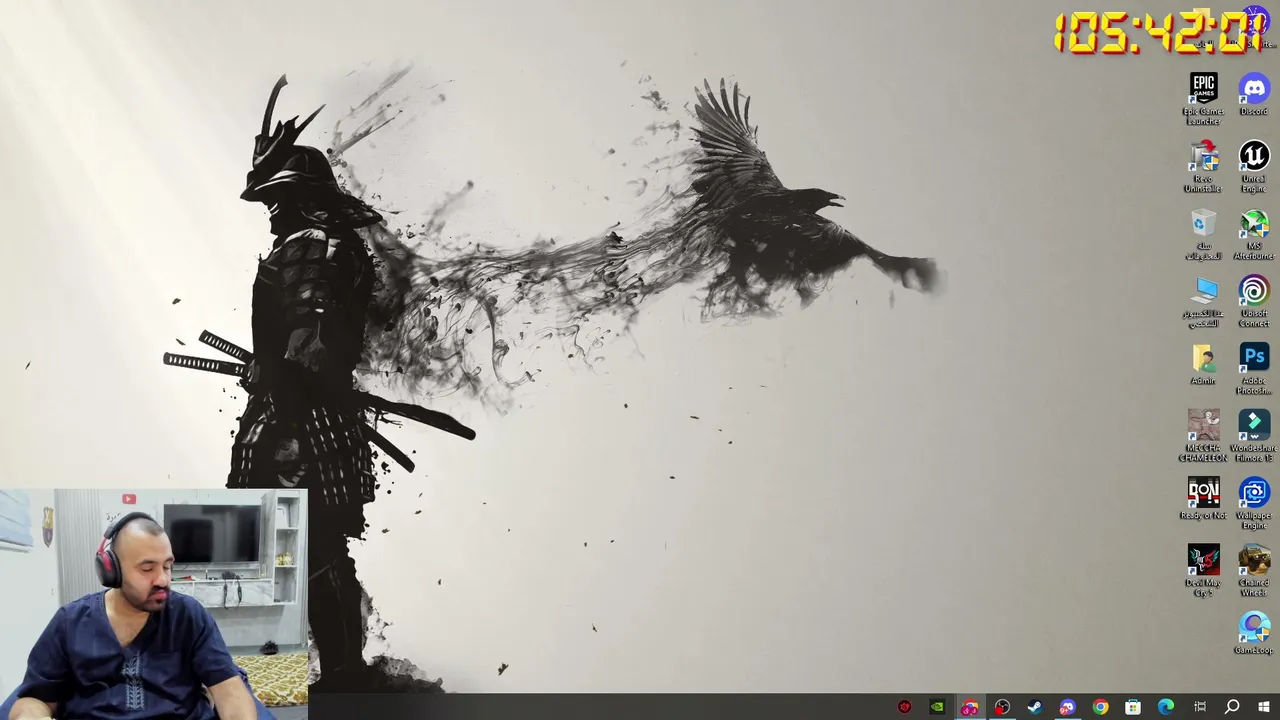Image resolution: width=1280 pixels, height=720 pixels.
Task: Open plain Google Chrome taskbar icon
Action: click(1100, 707)
